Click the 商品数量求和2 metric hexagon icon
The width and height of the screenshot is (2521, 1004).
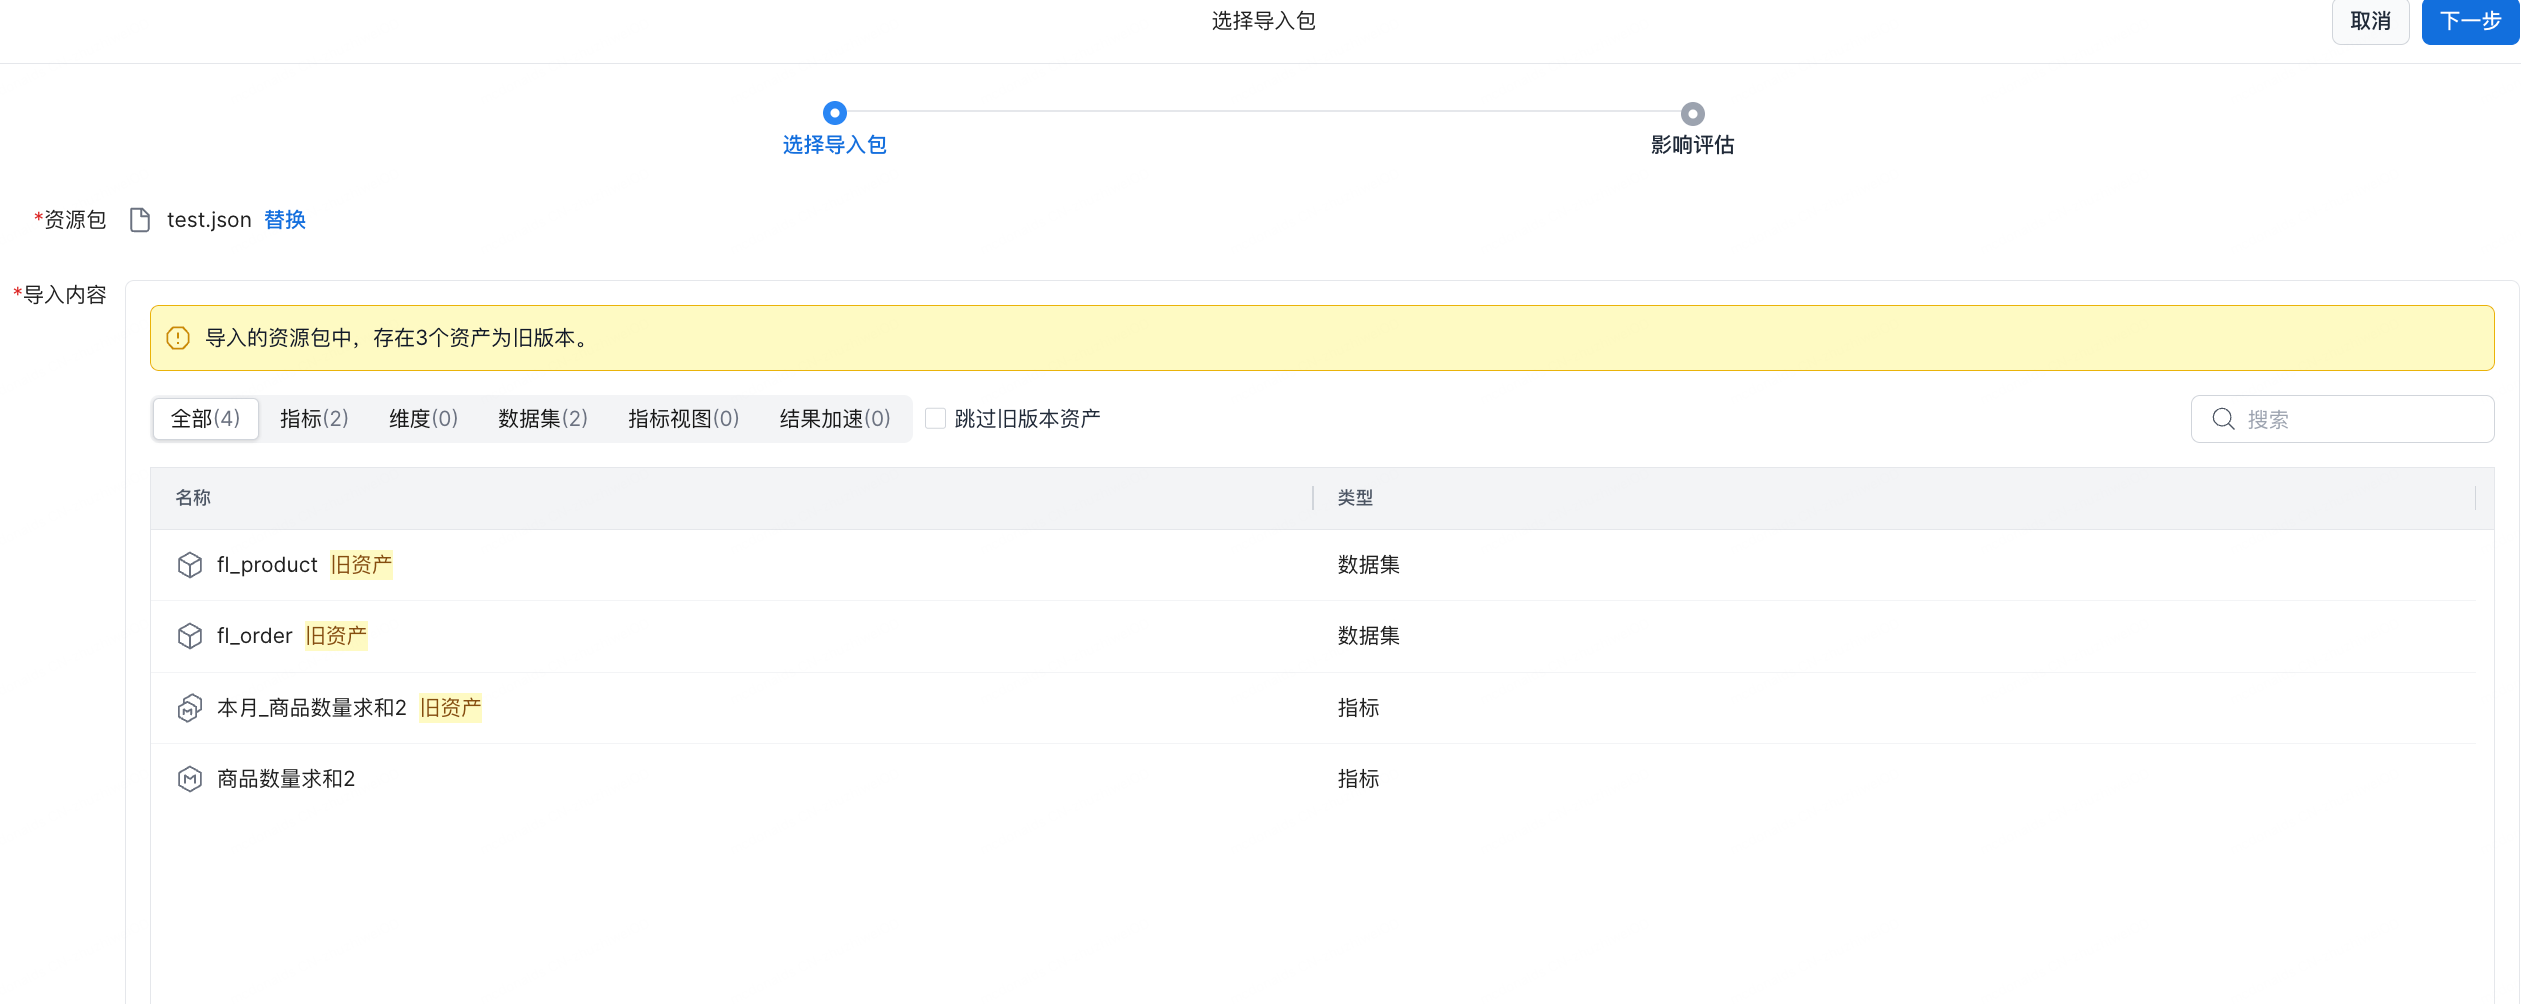click(x=189, y=779)
